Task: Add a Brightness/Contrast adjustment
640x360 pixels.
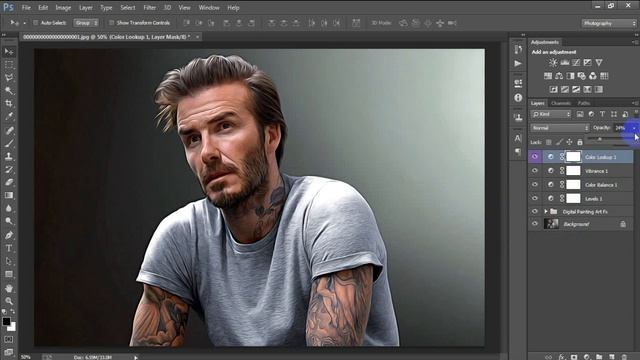Action: click(x=553, y=62)
